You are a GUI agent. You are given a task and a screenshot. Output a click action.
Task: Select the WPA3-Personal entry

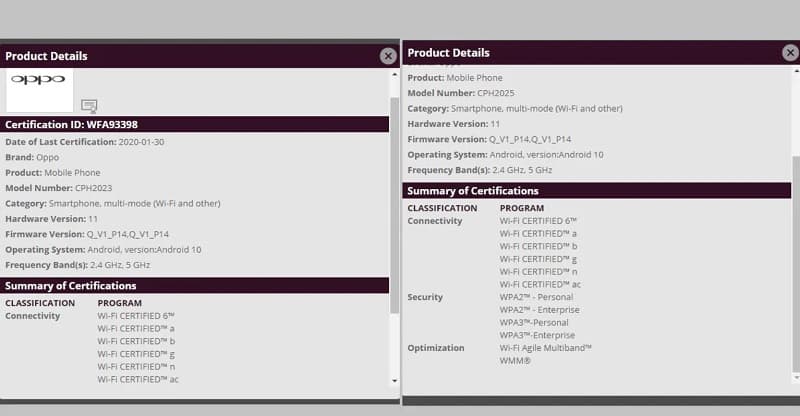(x=534, y=322)
